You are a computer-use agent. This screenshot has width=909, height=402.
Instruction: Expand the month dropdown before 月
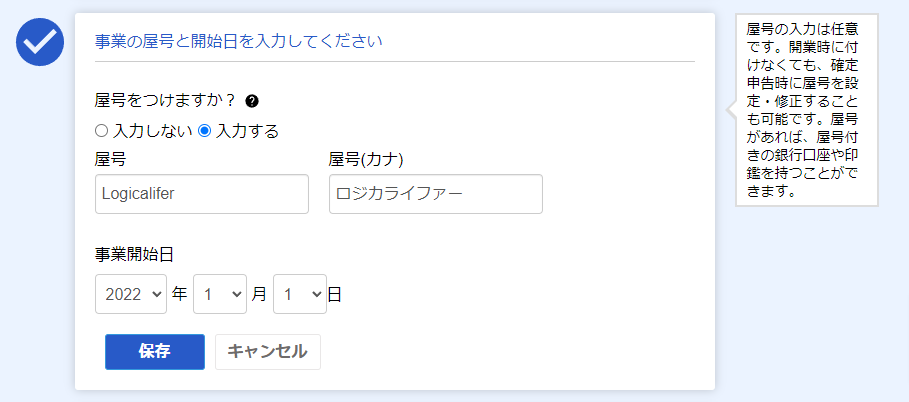(219, 294)
